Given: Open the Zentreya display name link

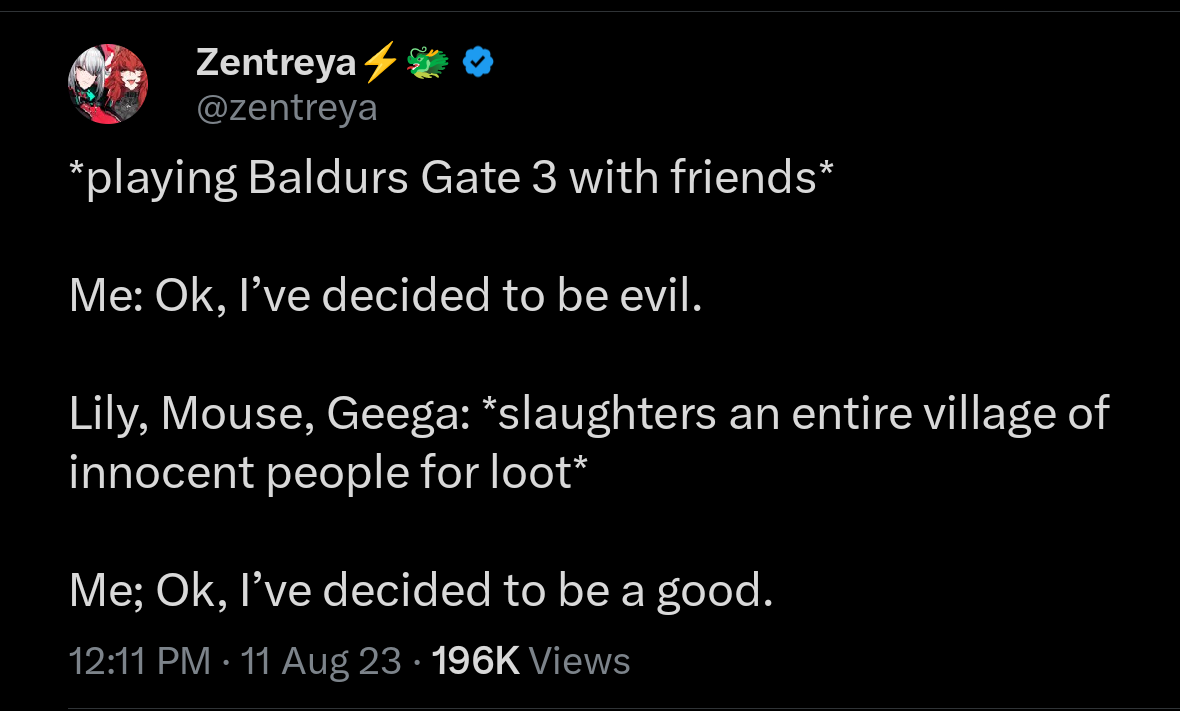Looking at the screenshot, I should pyautogui.click(x=276, y=63).
